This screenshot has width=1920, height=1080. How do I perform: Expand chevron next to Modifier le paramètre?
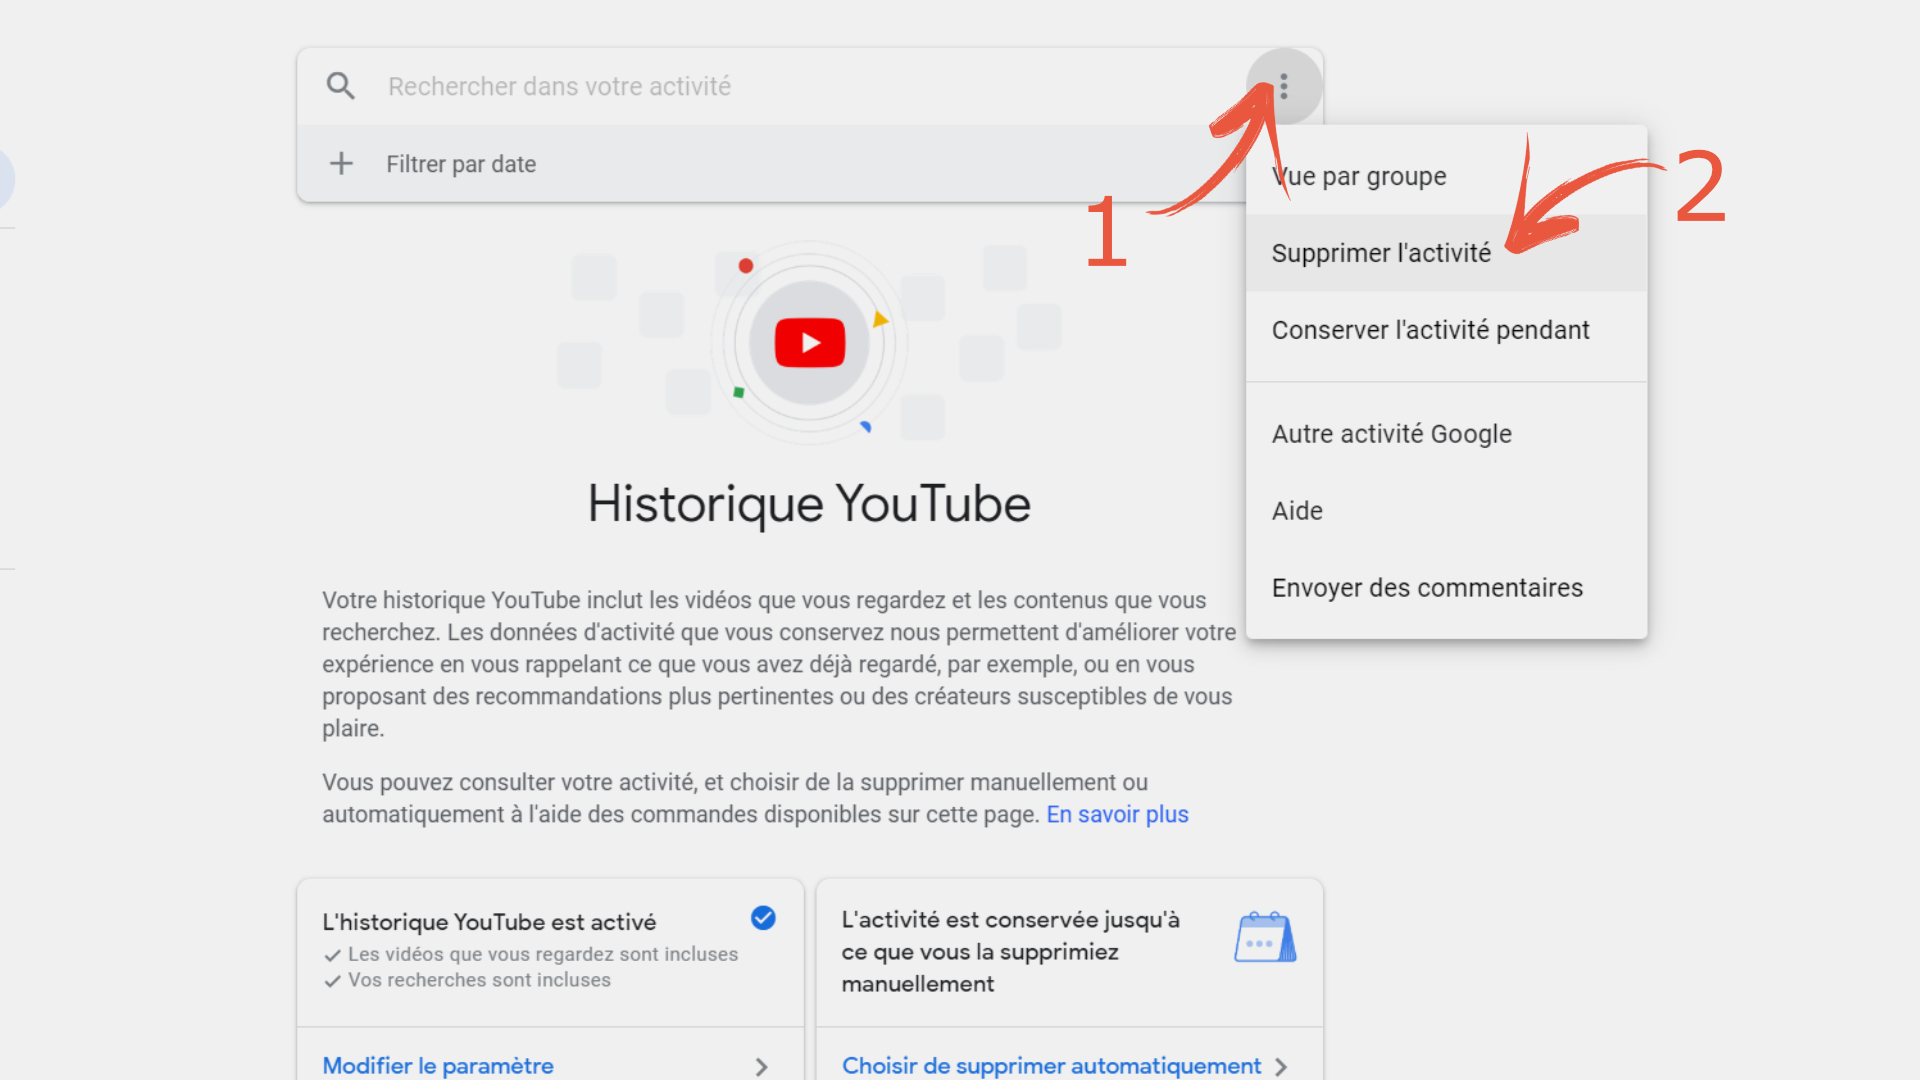click(762, 1067)
